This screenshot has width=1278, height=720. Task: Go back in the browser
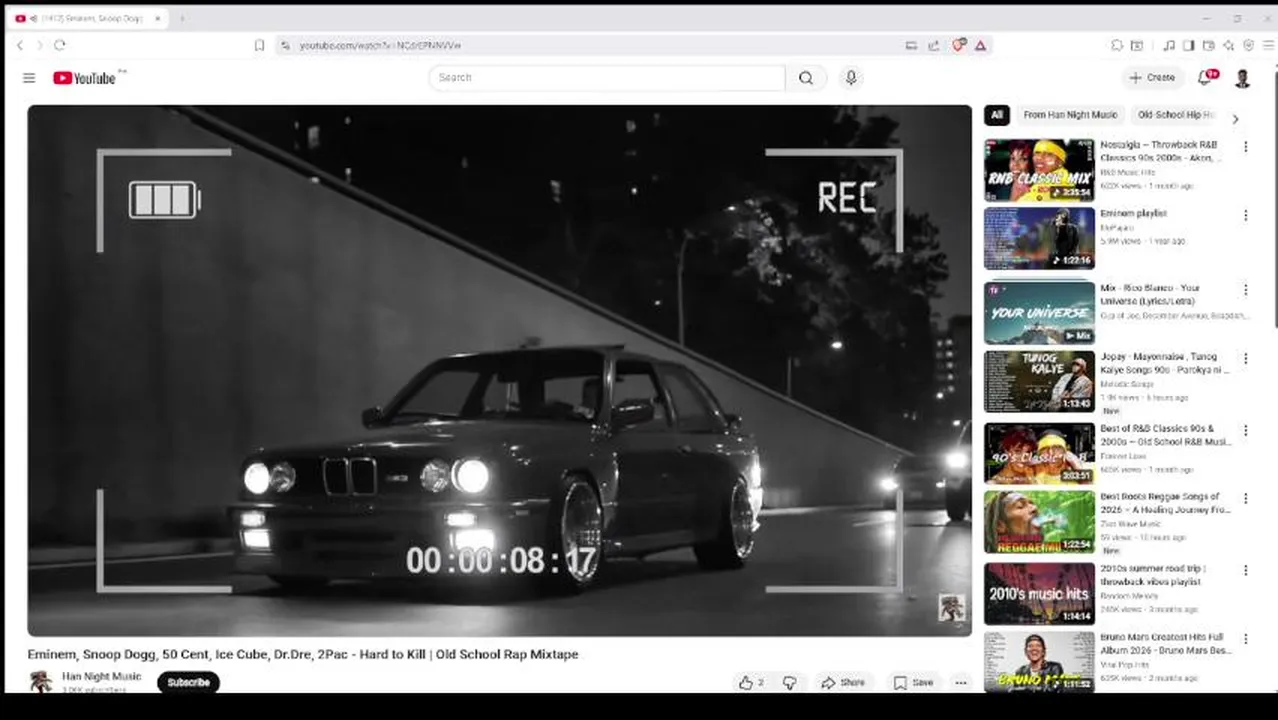tap(20, 45)
